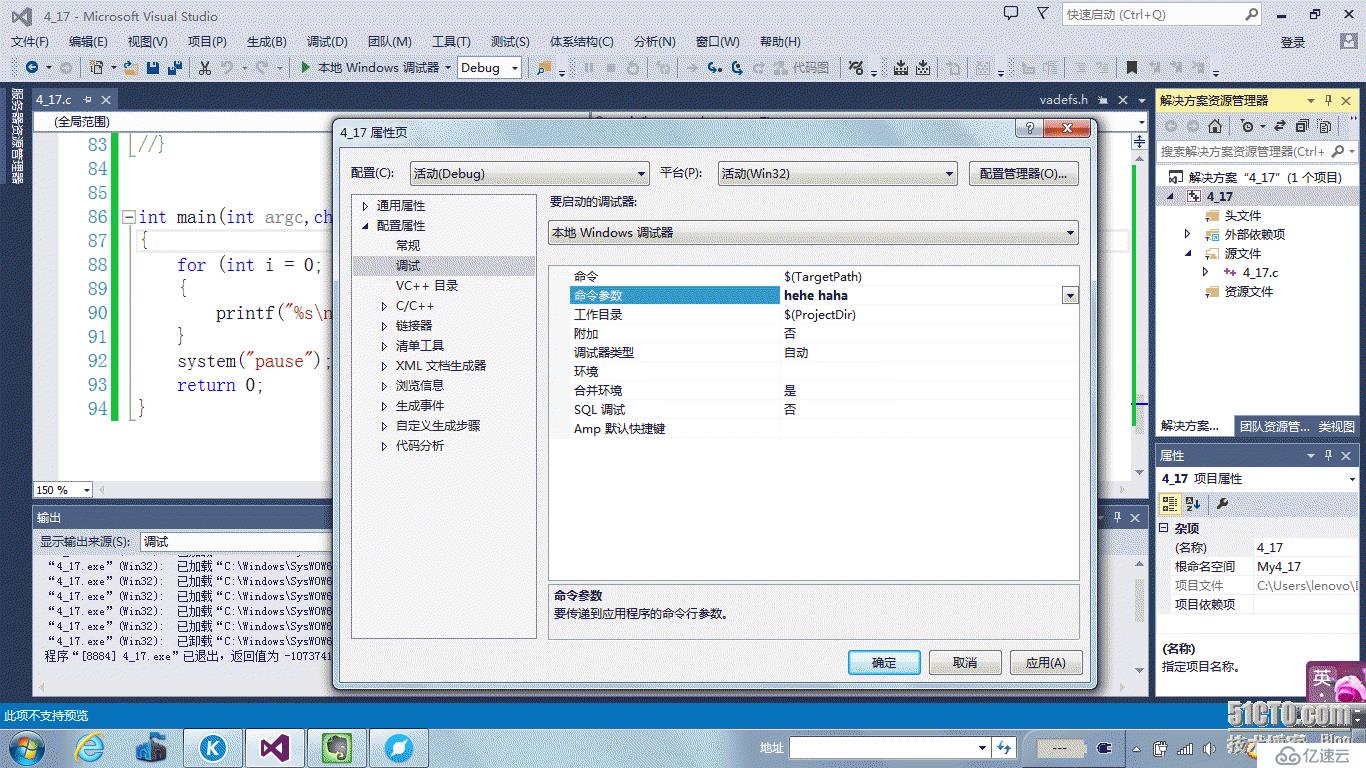Image resolution: width=1366 pixels, height=768 pixels.
Task: Click Categorized icon in Properties panel
Action: click(1171, 504)
